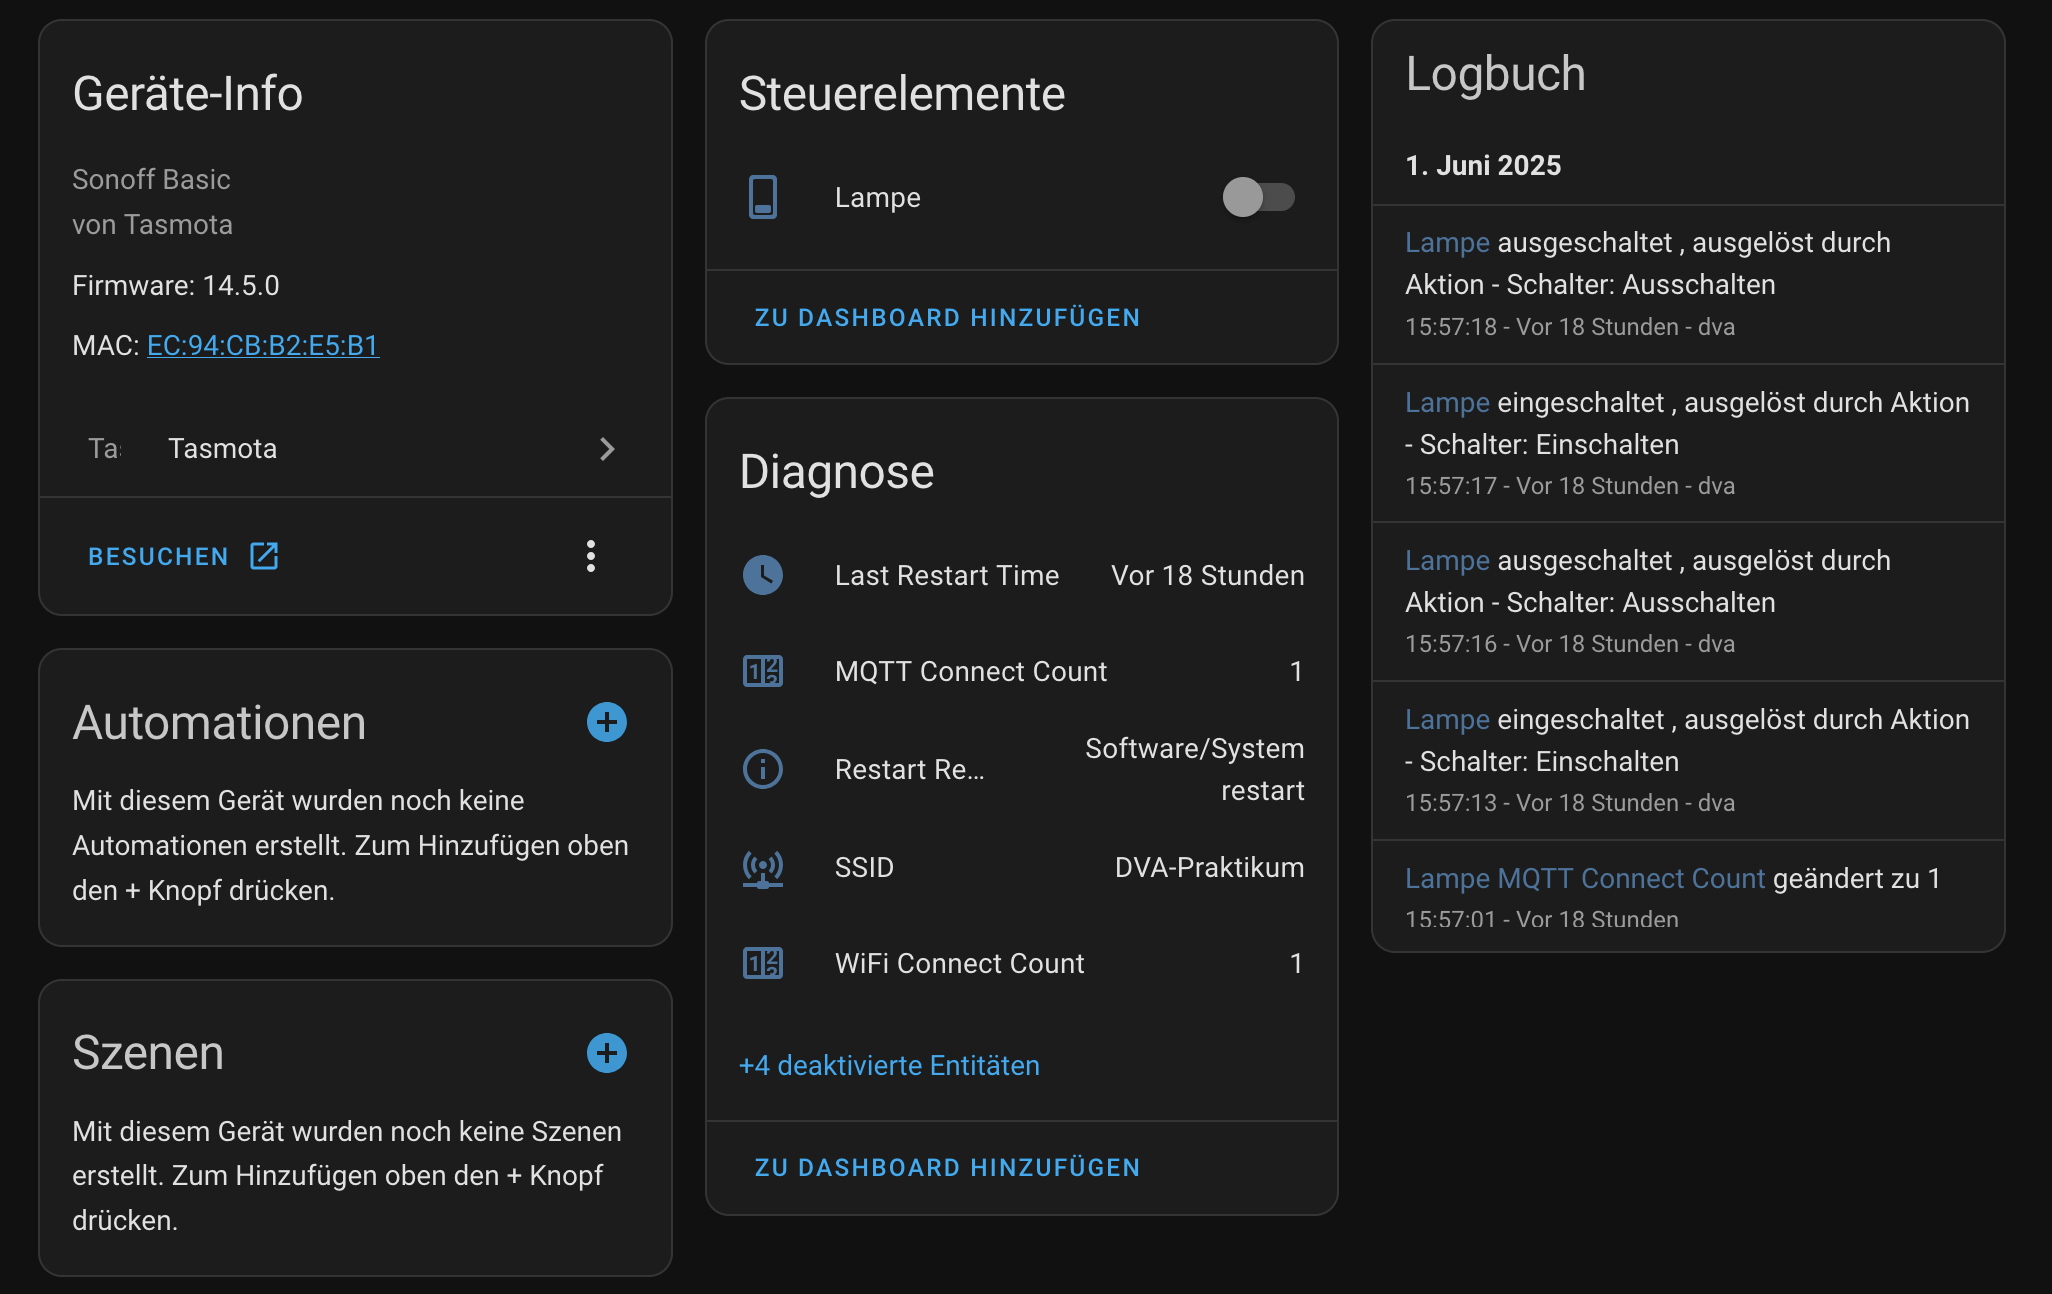The width and height of the screenshot is (2052, 1294).
Task: Open Lampe link in first logbook entry
Action: point(1447,242)
